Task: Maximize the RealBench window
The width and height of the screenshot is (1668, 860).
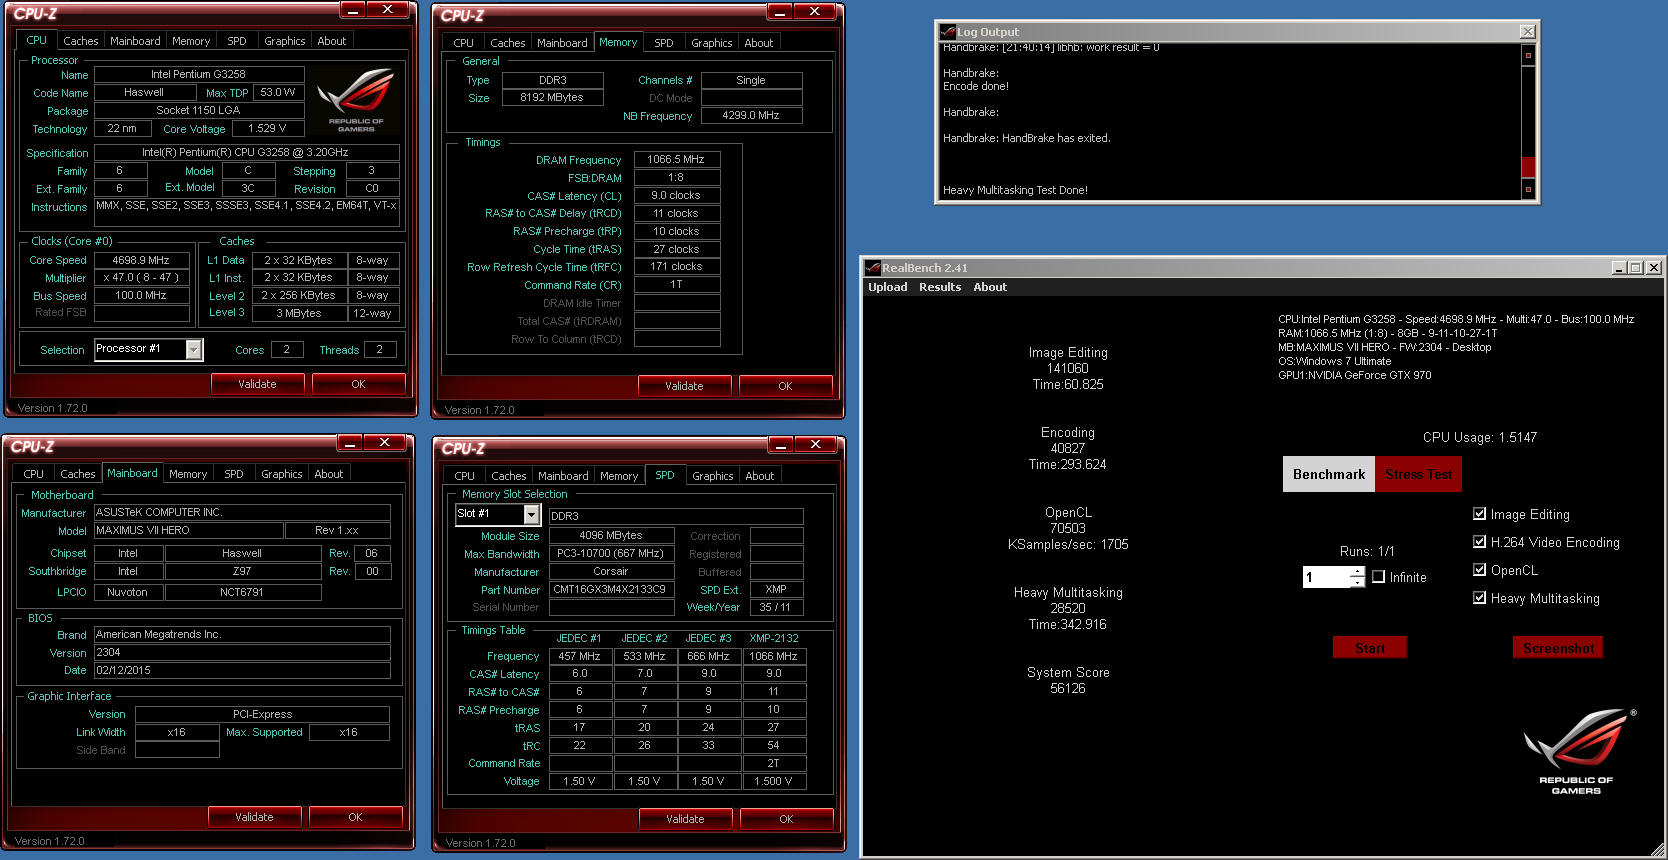Action: pyautogui.click(x=1636, y=268)
